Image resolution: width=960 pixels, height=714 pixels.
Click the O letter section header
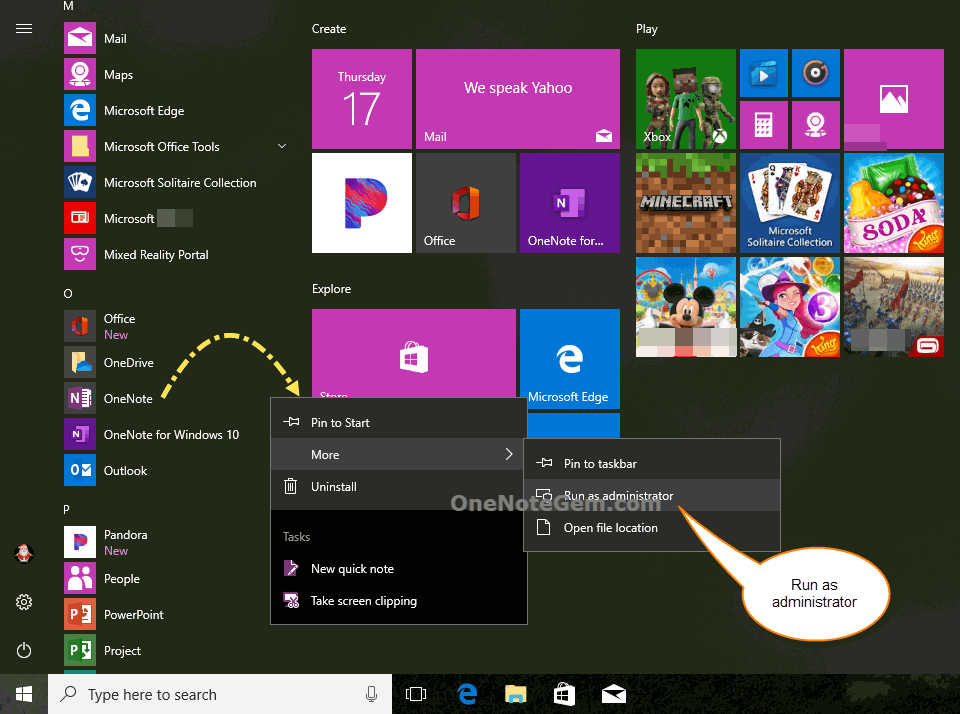68,293
